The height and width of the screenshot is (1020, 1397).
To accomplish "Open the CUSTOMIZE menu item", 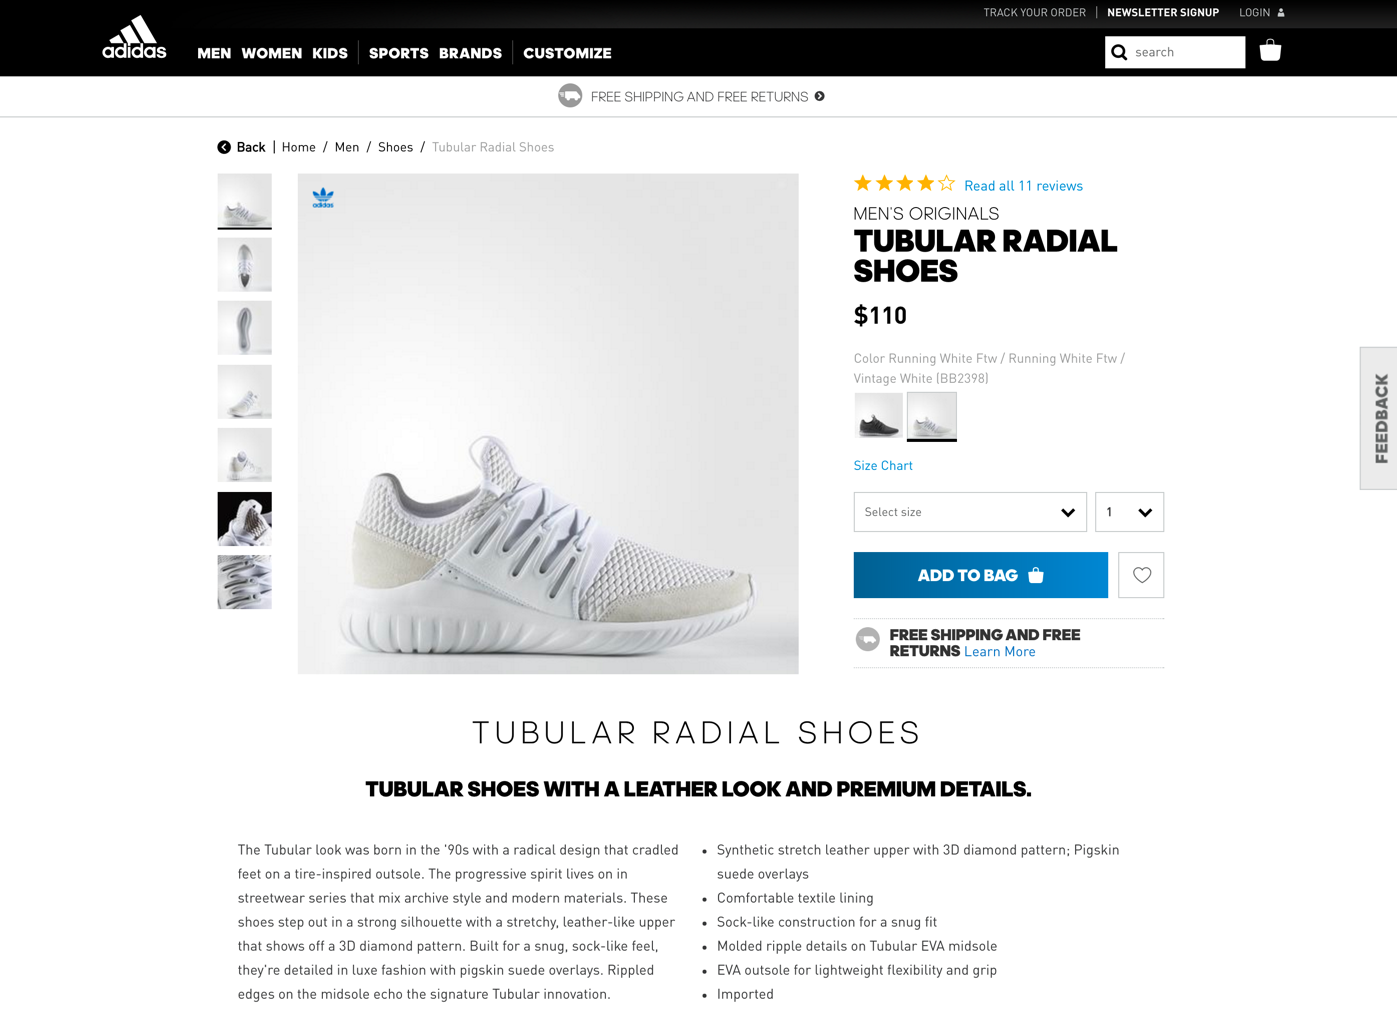I will coord(567,53).
